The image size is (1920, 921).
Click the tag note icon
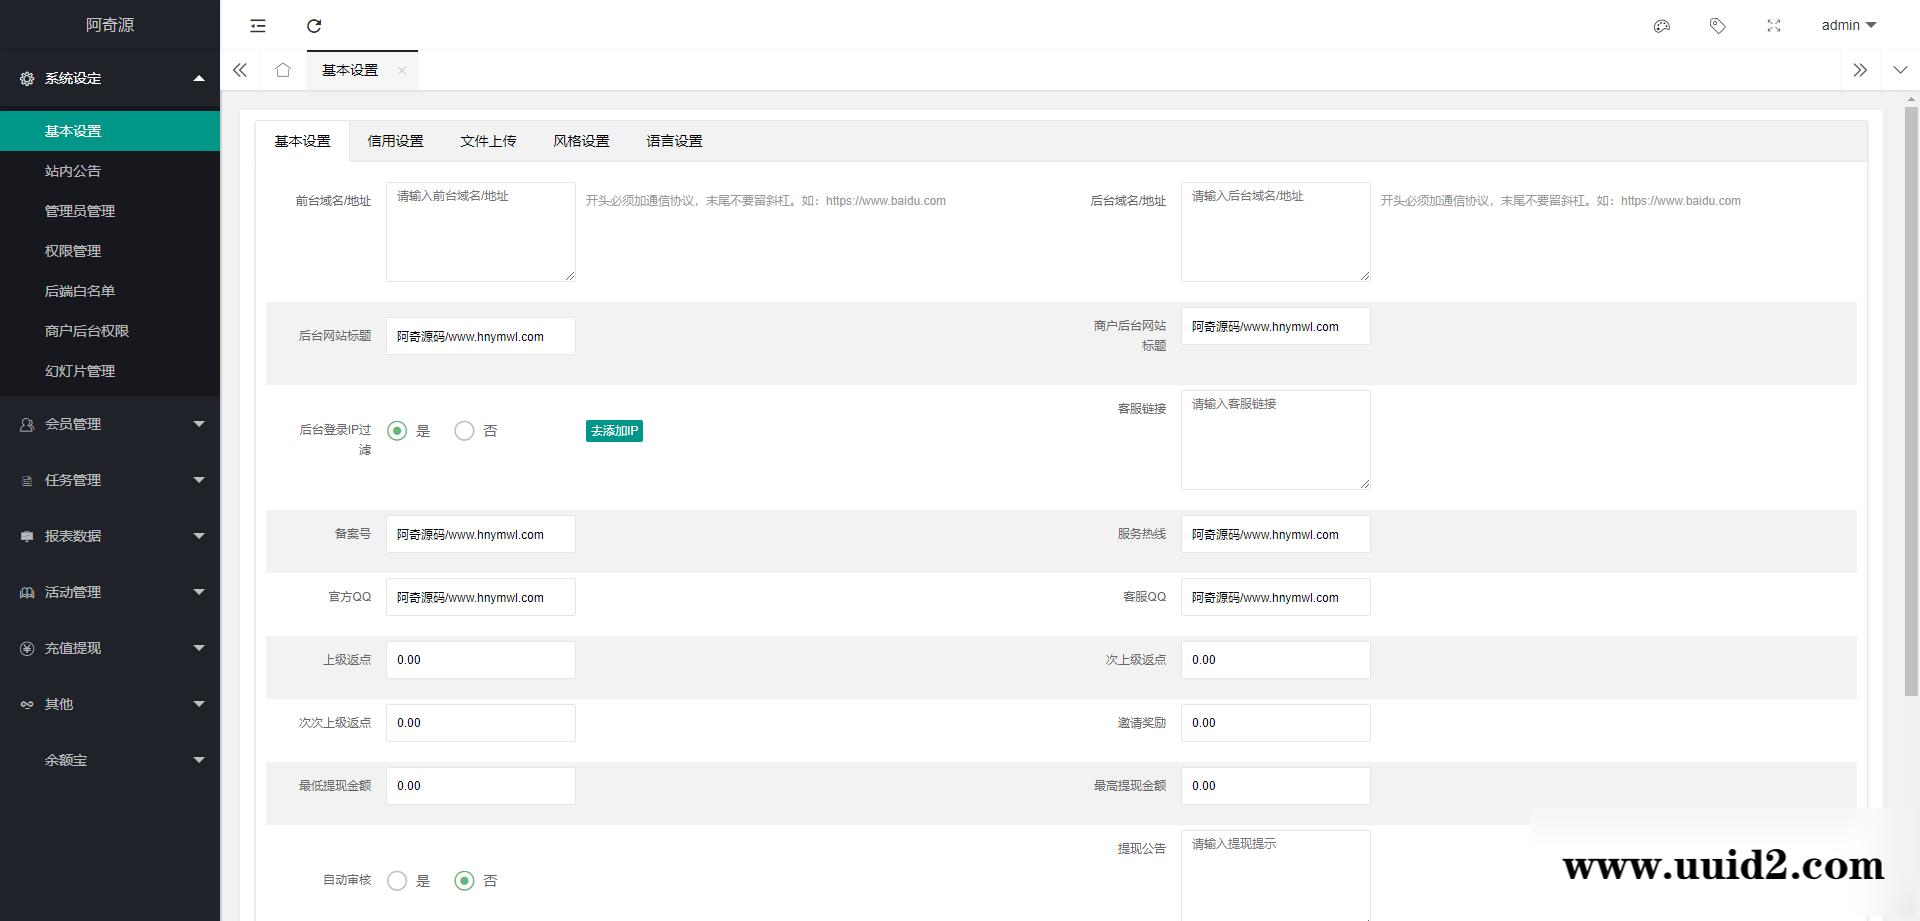click(x=1718, y=26)
